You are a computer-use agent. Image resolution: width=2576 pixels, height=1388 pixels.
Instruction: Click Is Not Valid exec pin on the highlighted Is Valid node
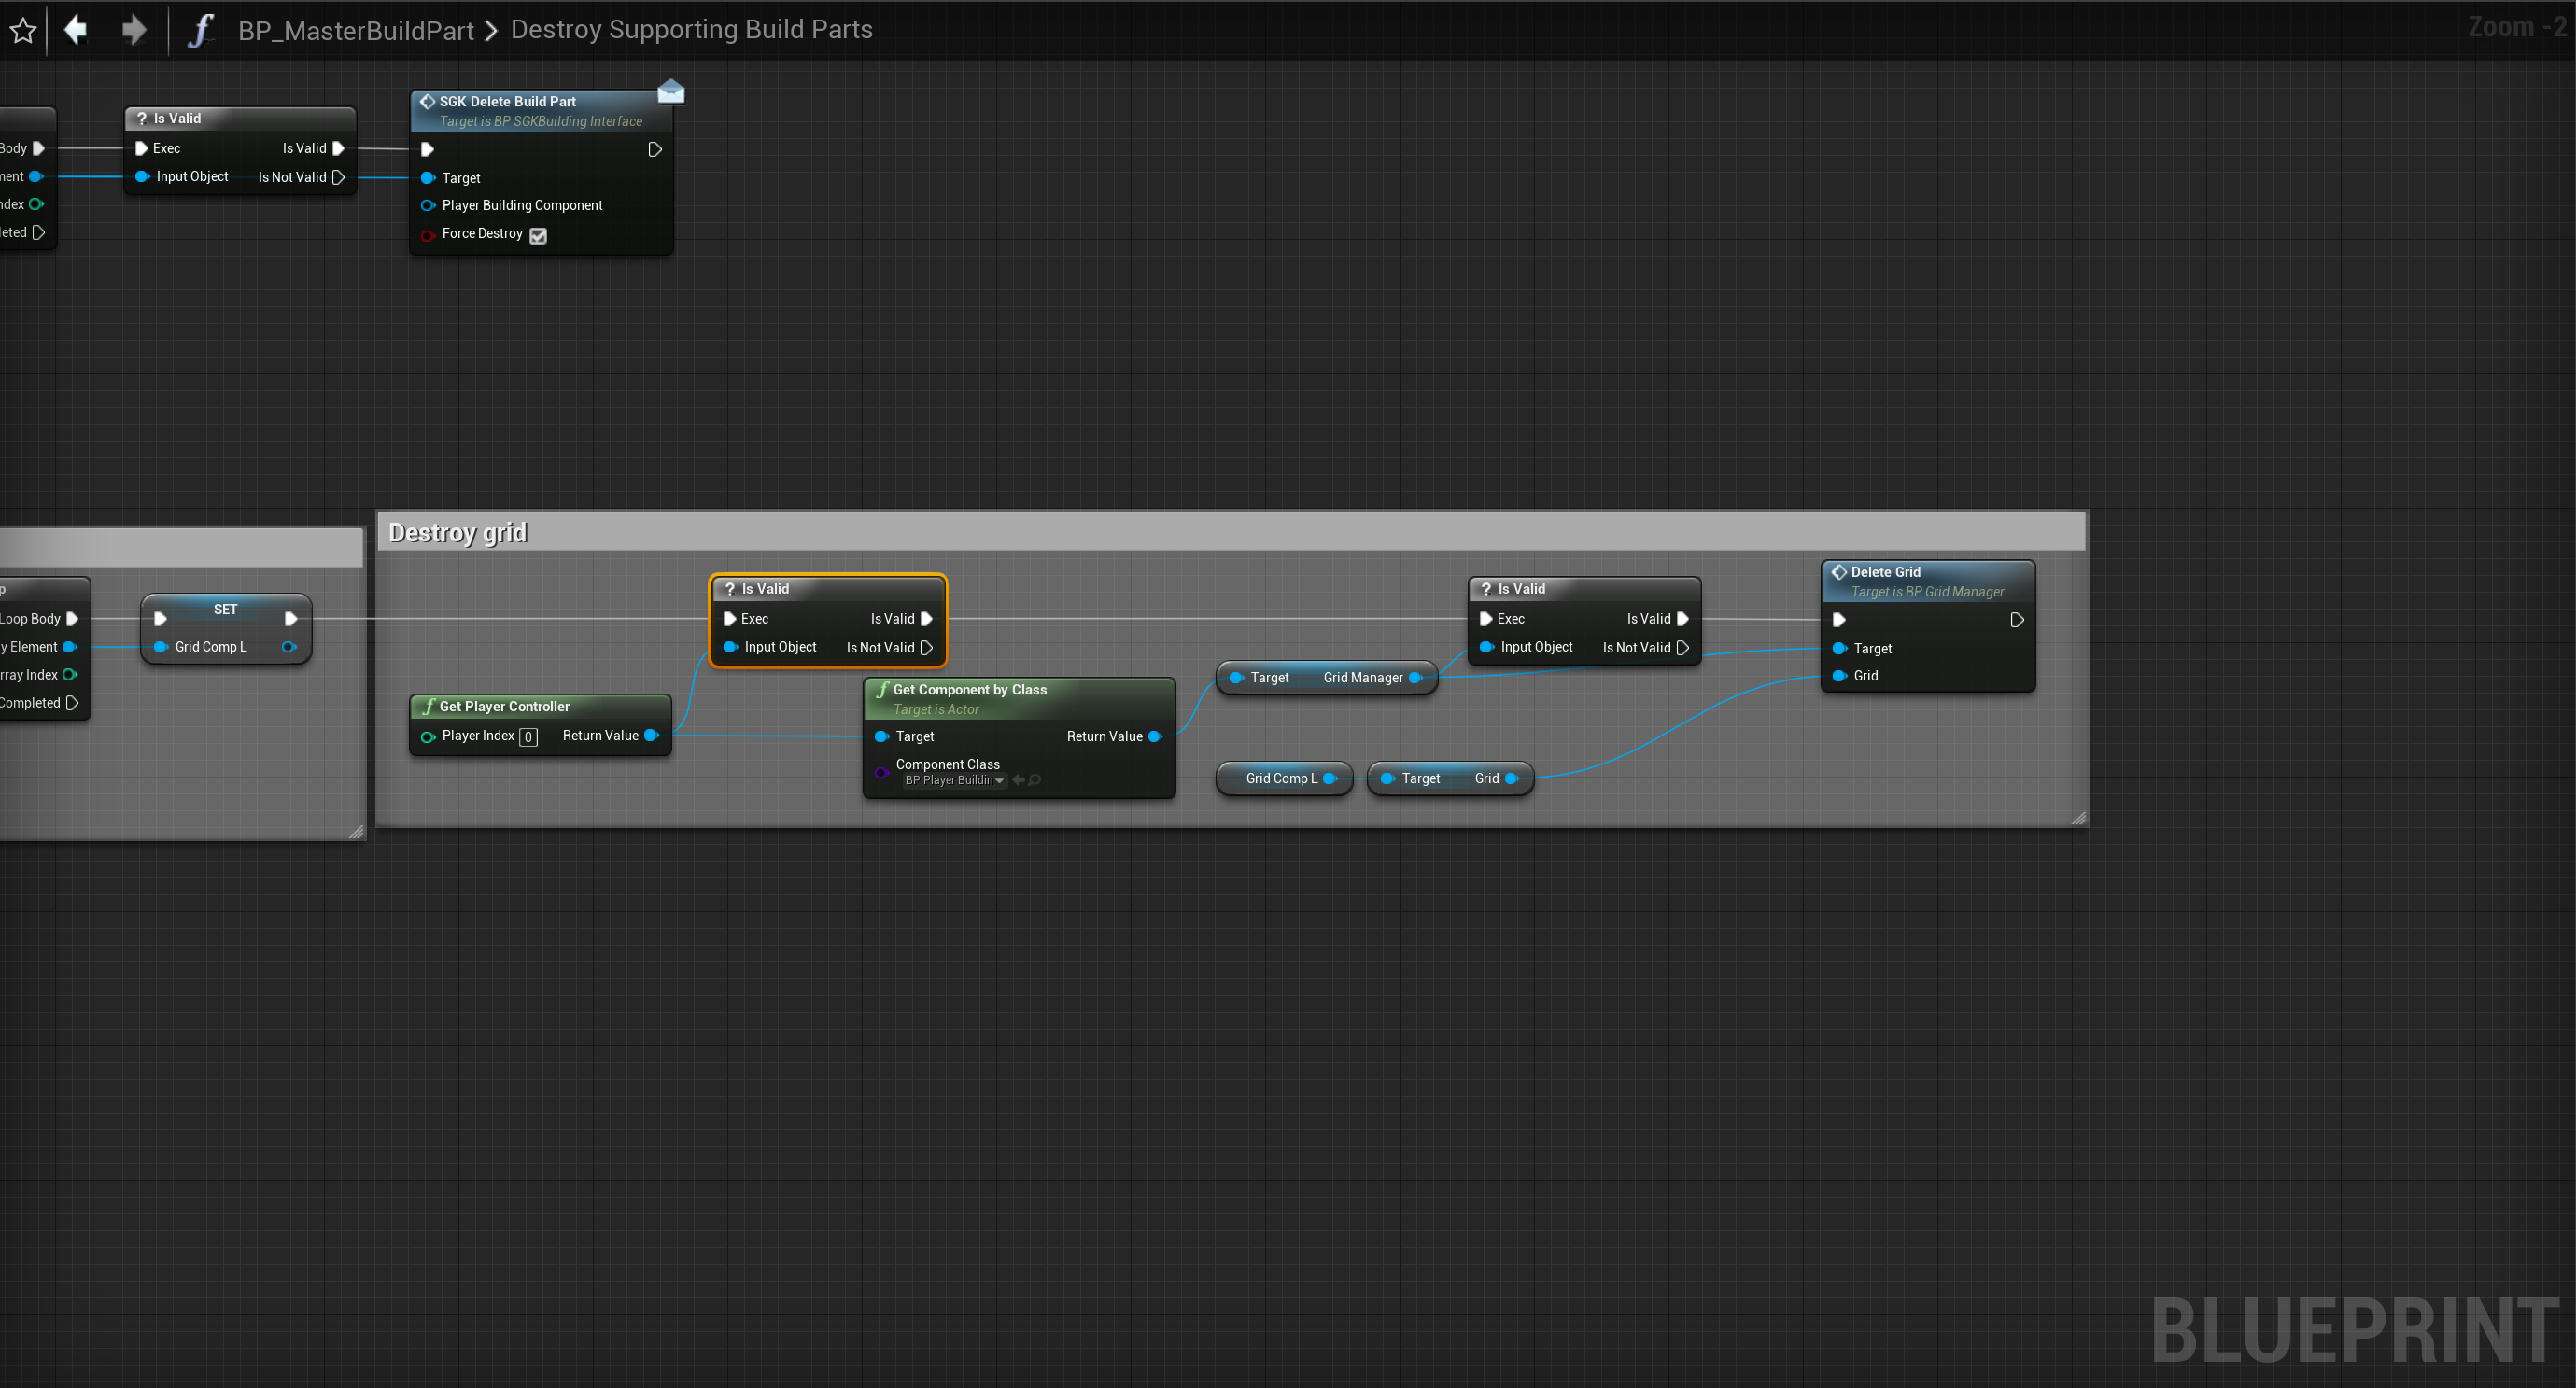pyautogui.click(x=926, y=648)
